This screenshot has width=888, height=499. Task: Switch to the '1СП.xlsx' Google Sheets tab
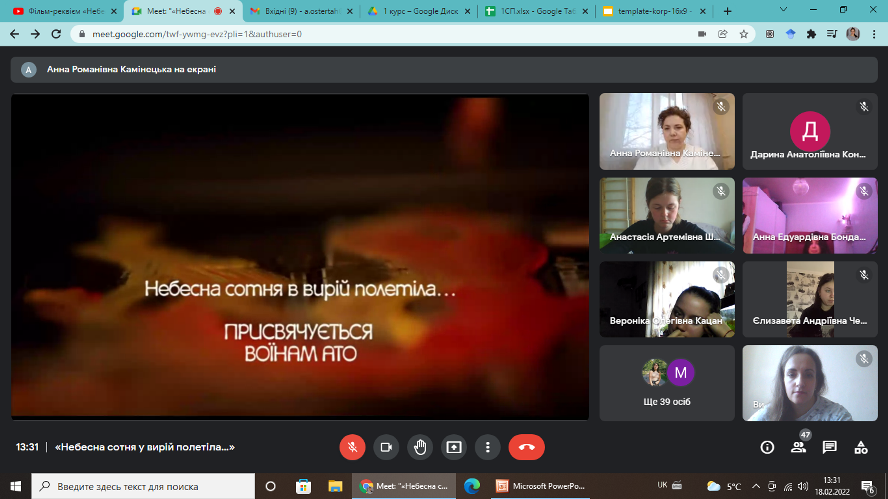(x=536, y=11)
